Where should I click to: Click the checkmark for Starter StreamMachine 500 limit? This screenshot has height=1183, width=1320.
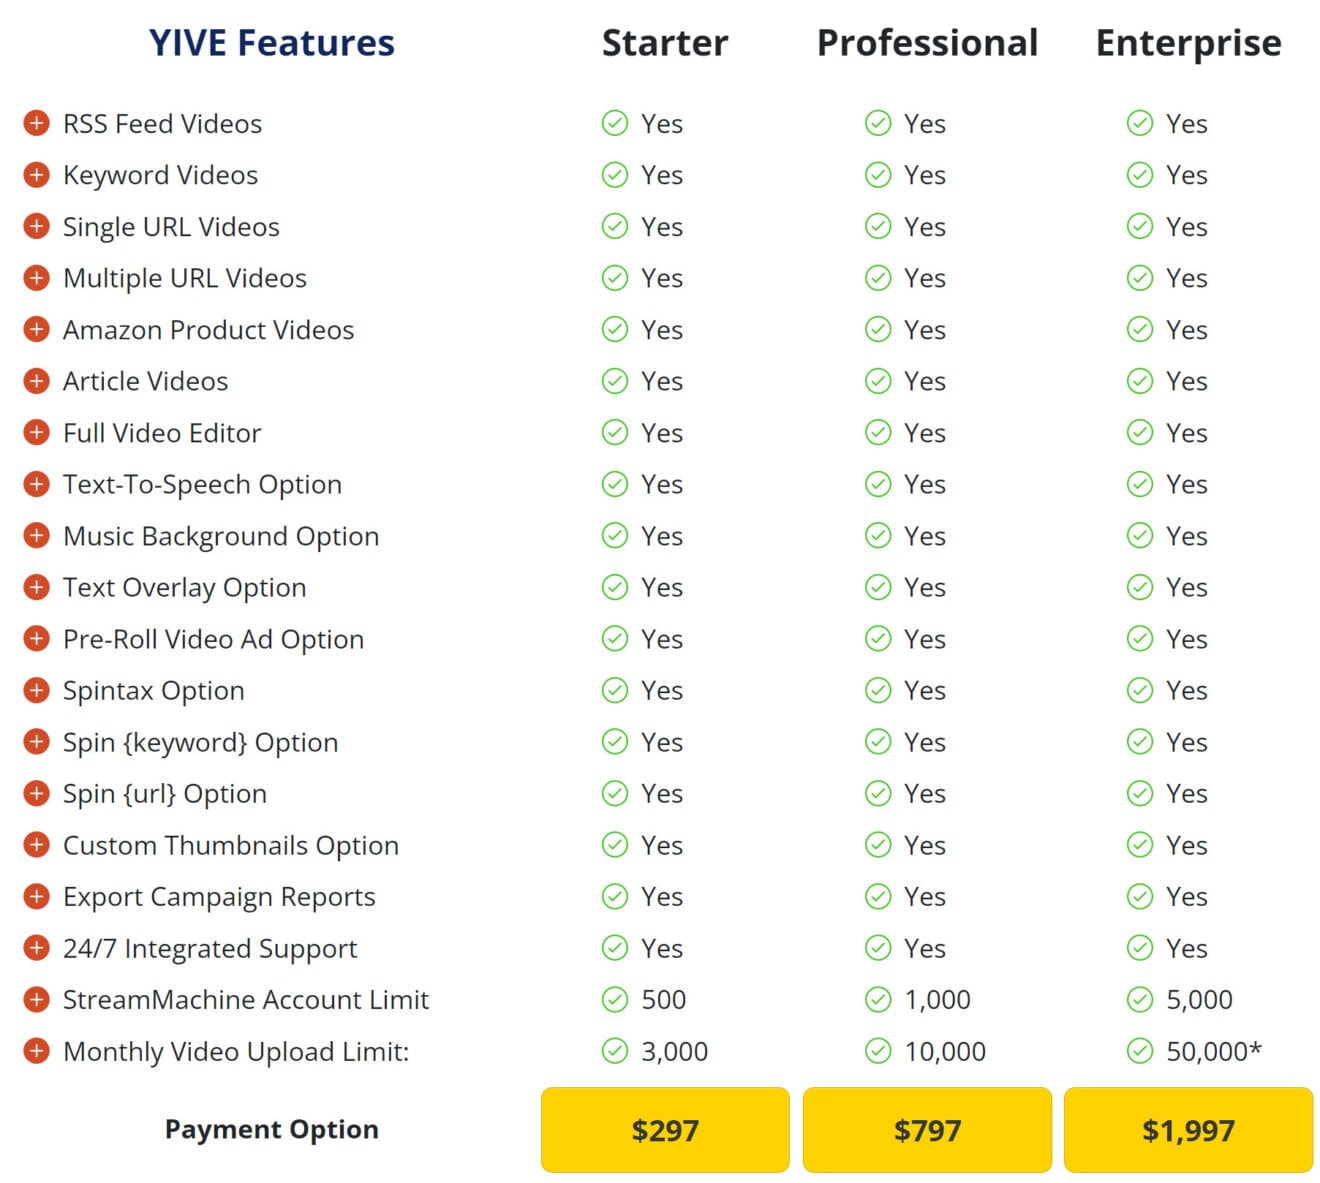pyautogui.click(x=615, y=999)
